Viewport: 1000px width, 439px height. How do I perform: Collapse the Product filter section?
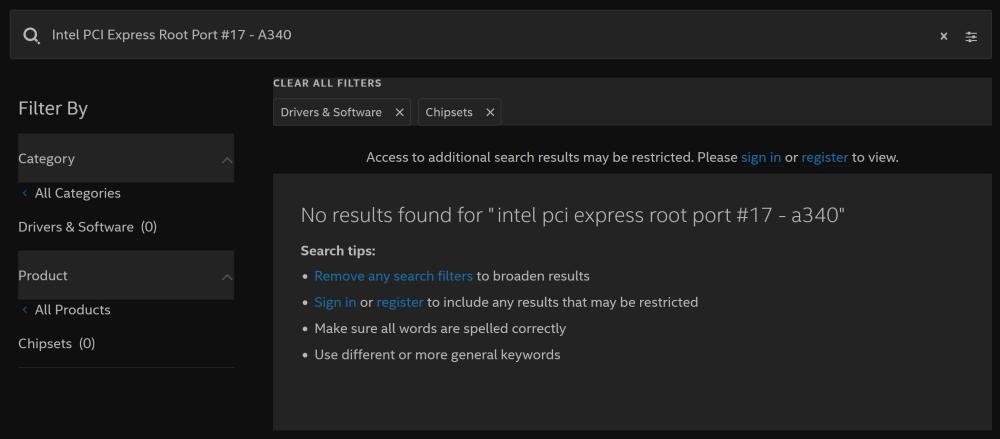click(227, 276)
